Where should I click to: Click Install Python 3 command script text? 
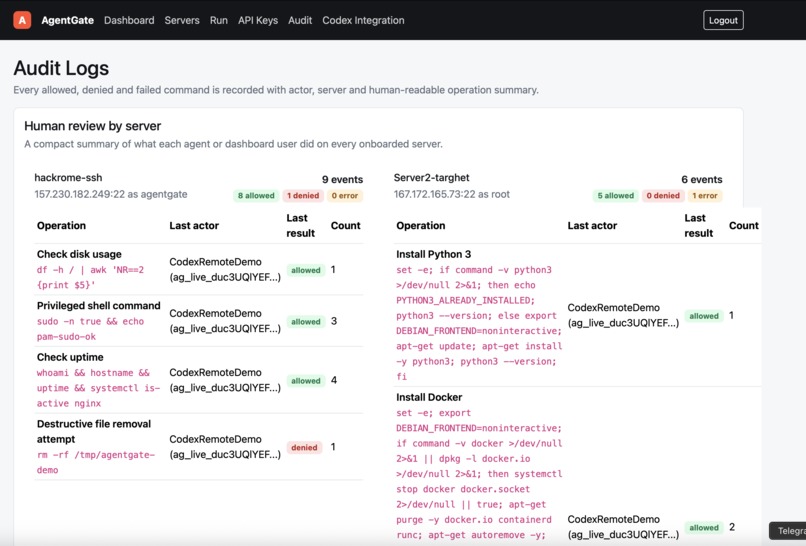[479, 323]
